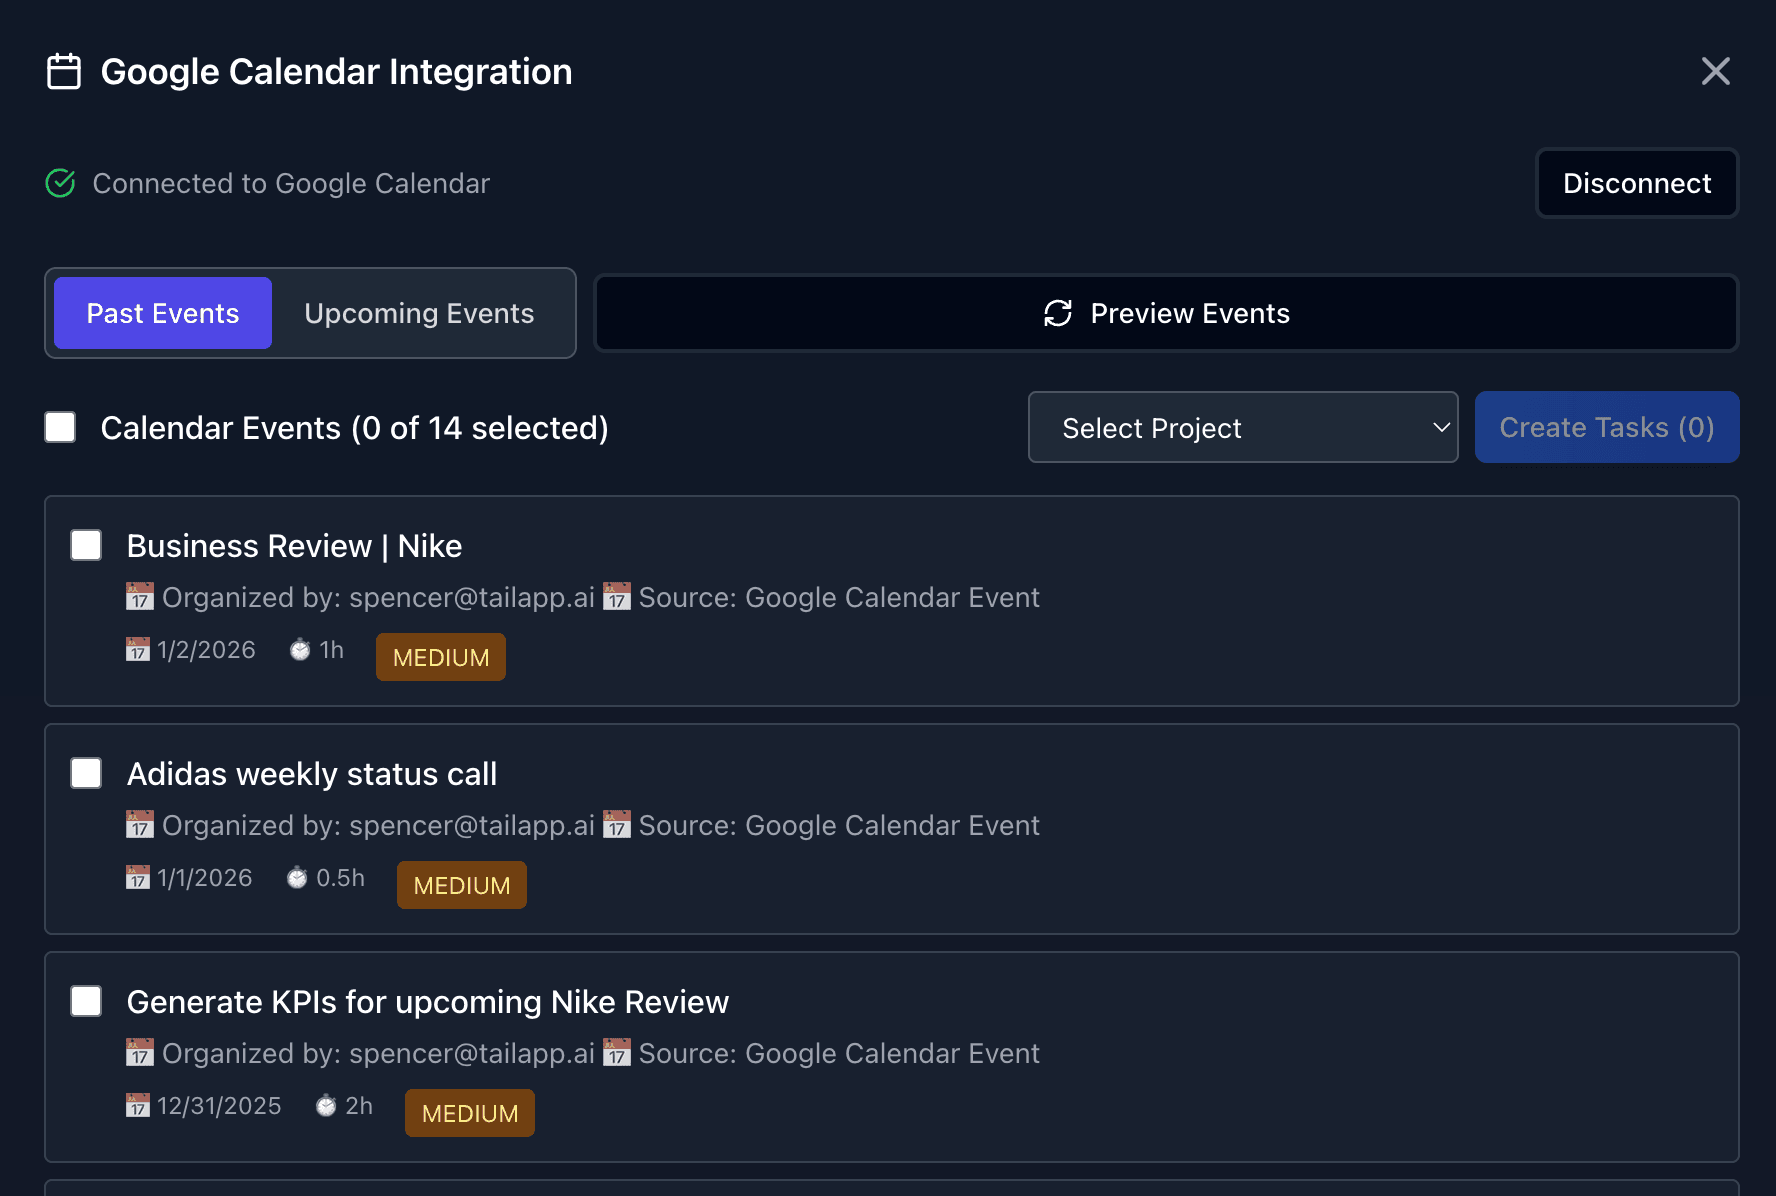Close the Google Calendar Integration dialog

click(x=1716, y=71)
